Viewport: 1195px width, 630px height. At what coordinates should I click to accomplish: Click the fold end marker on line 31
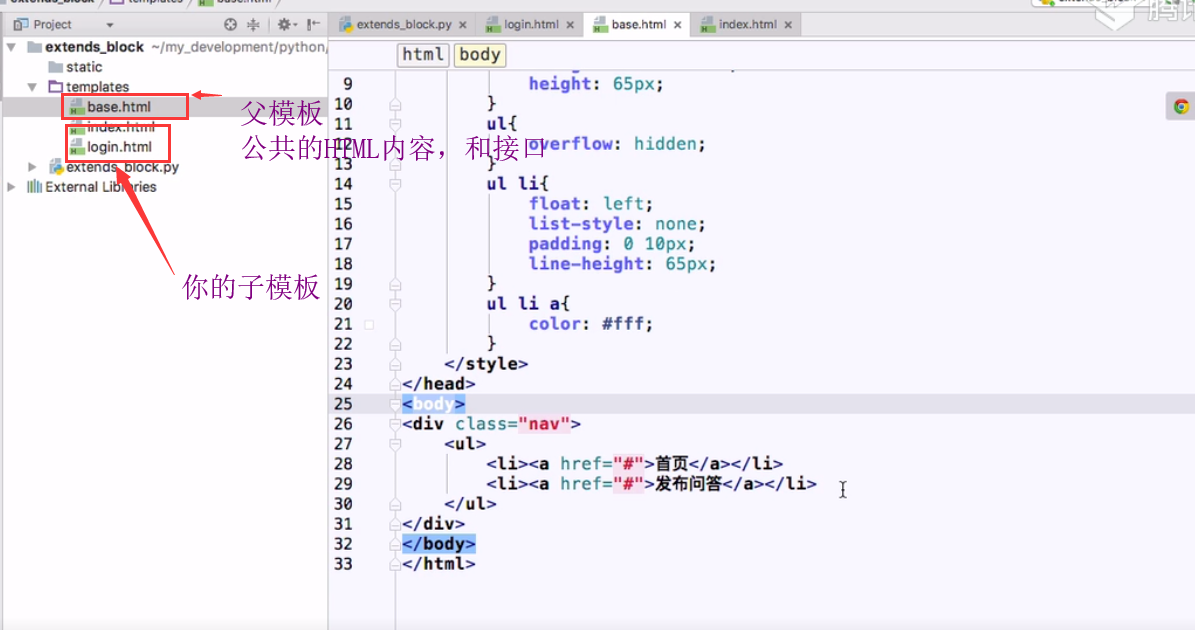click(x=395, y=524)
